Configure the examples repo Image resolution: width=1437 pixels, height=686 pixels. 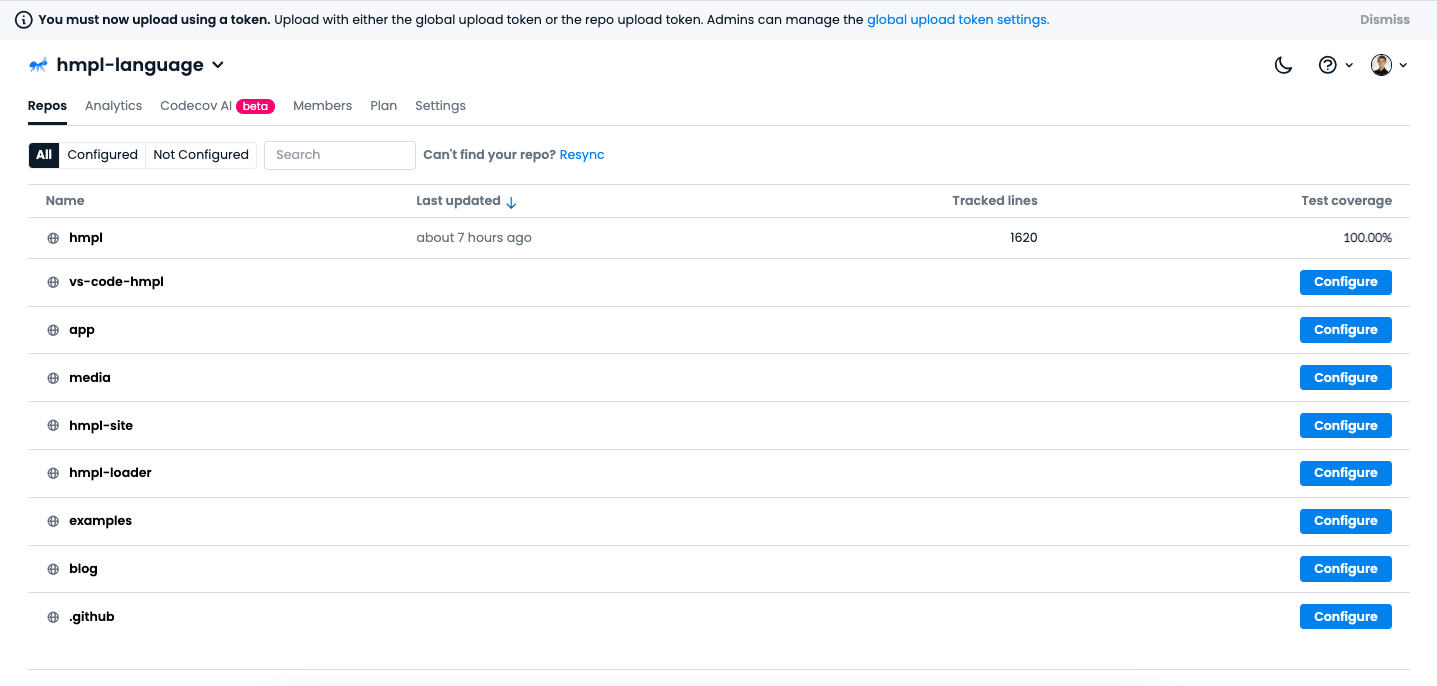point(1345,521)
